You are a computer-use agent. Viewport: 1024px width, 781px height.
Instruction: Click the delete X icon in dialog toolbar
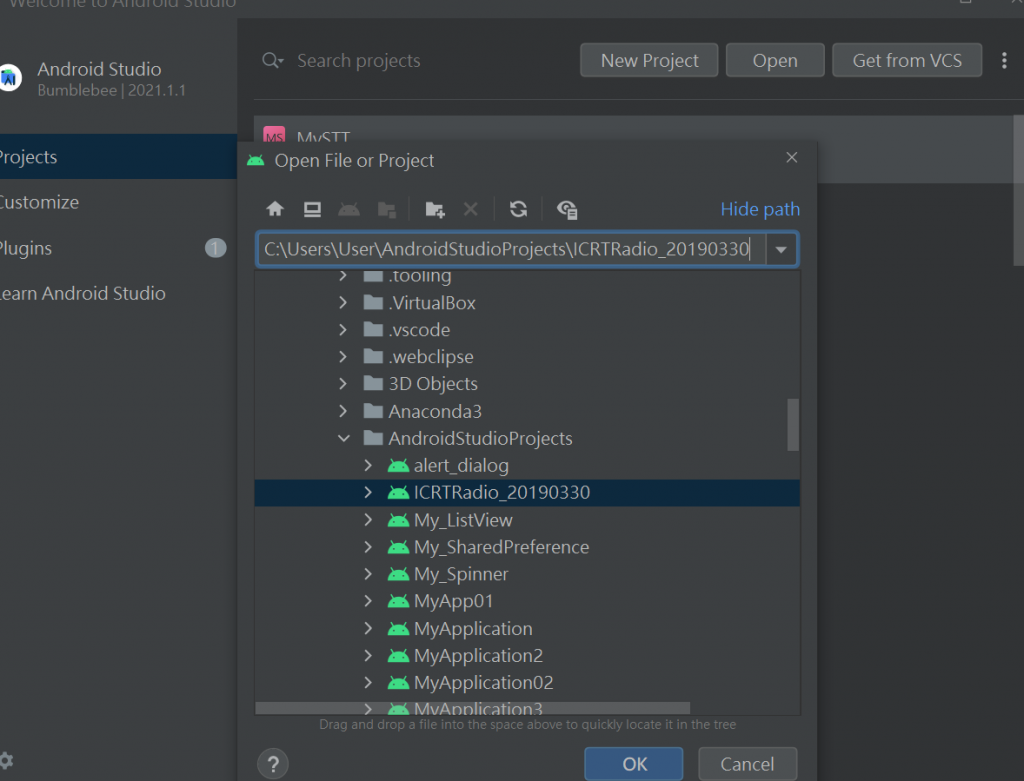pyautogui.click(x=470, y=209)
